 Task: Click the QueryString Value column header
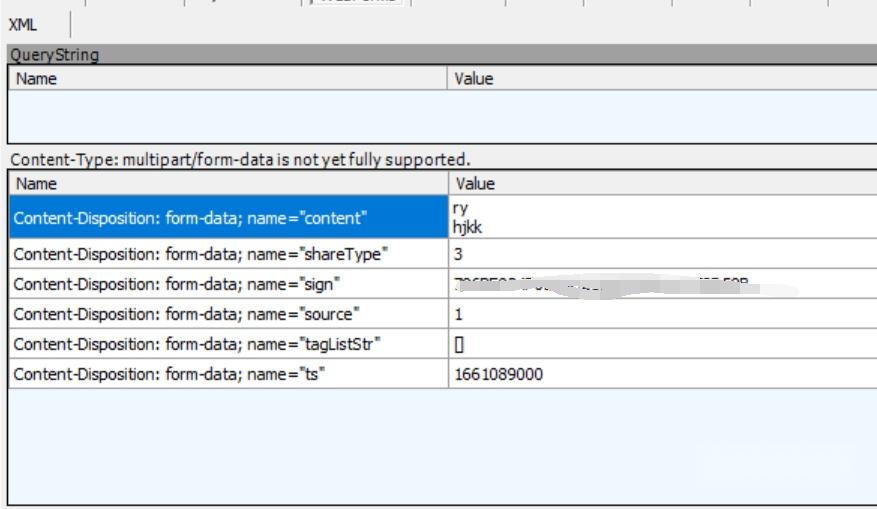point(662,78)
